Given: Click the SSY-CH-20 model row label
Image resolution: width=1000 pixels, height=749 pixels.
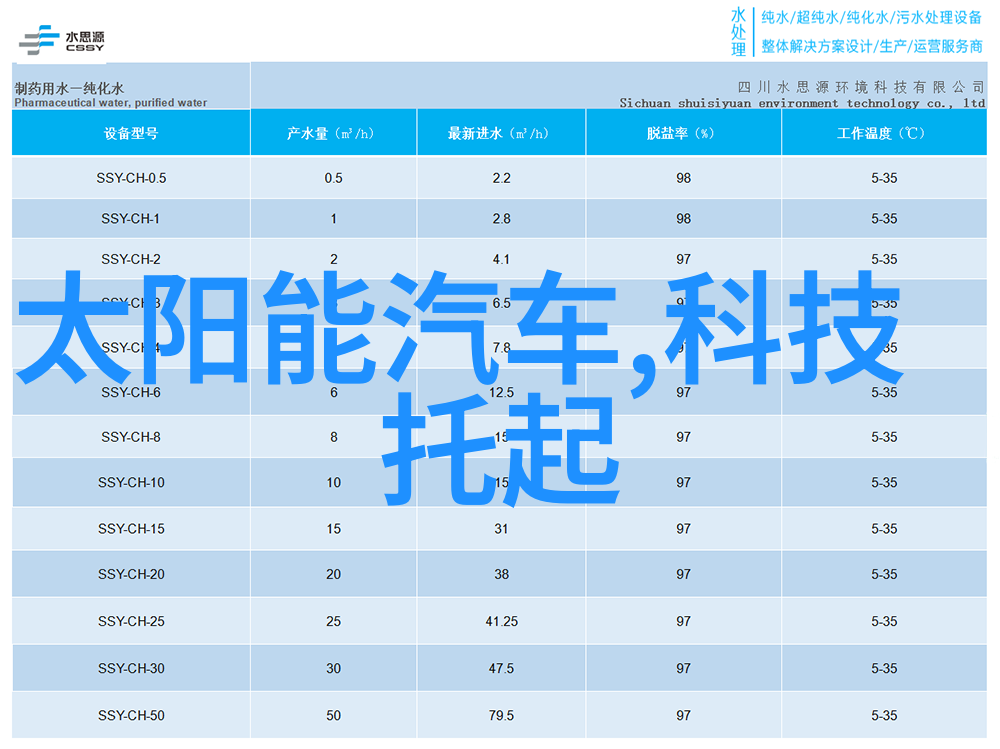Looking at the screenshot, I should coord(131,574).
